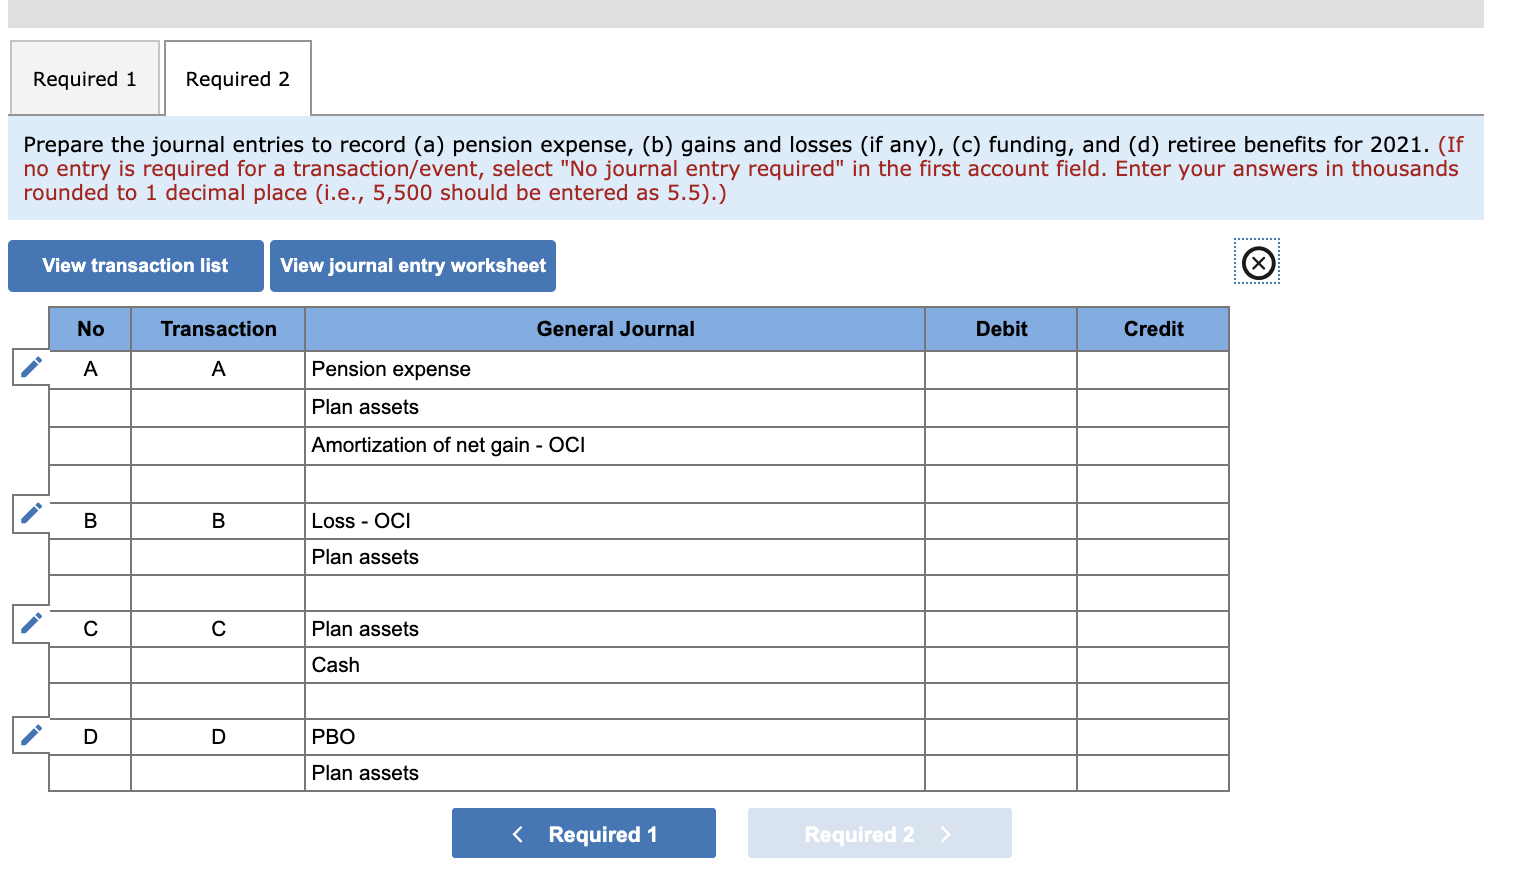
Task: Select the Required 2 tab
Action: pyautogui.click(x=237, y=78)
